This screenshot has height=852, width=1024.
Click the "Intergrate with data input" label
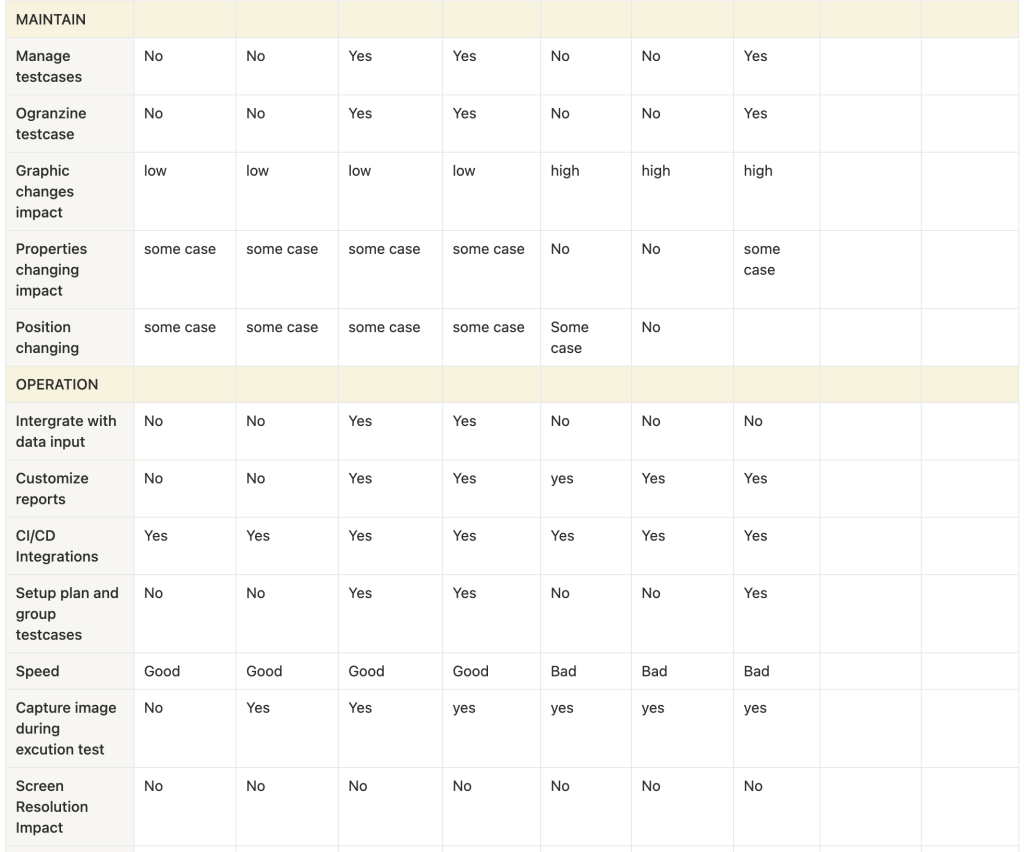point(66,431)
